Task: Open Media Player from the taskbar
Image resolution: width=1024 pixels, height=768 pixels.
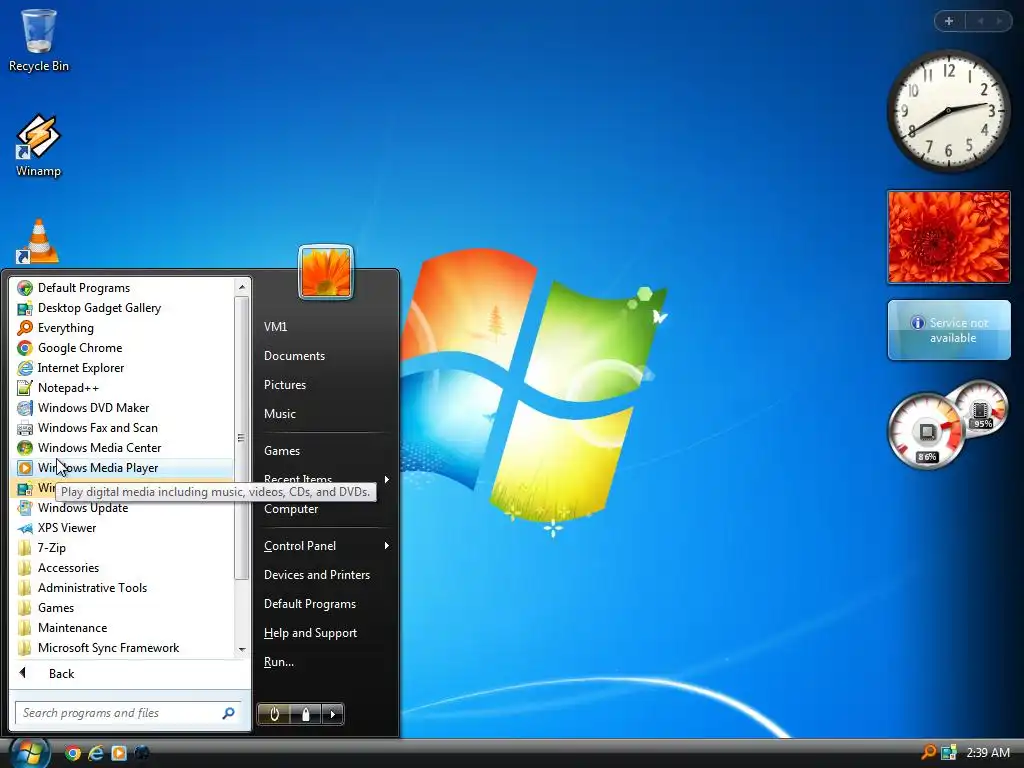Action: (119, 753)
